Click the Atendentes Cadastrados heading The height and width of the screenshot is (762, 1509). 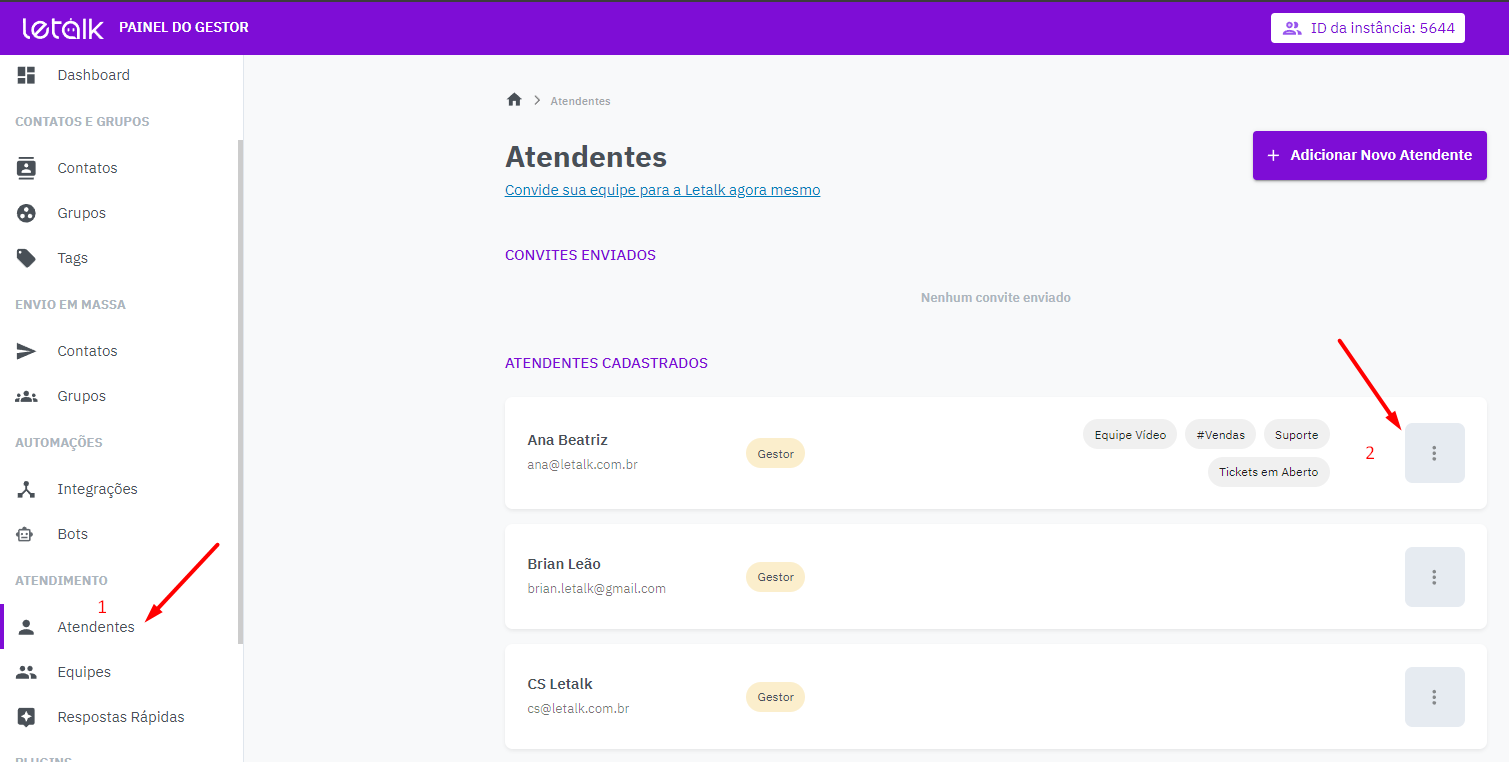point(606,363)
